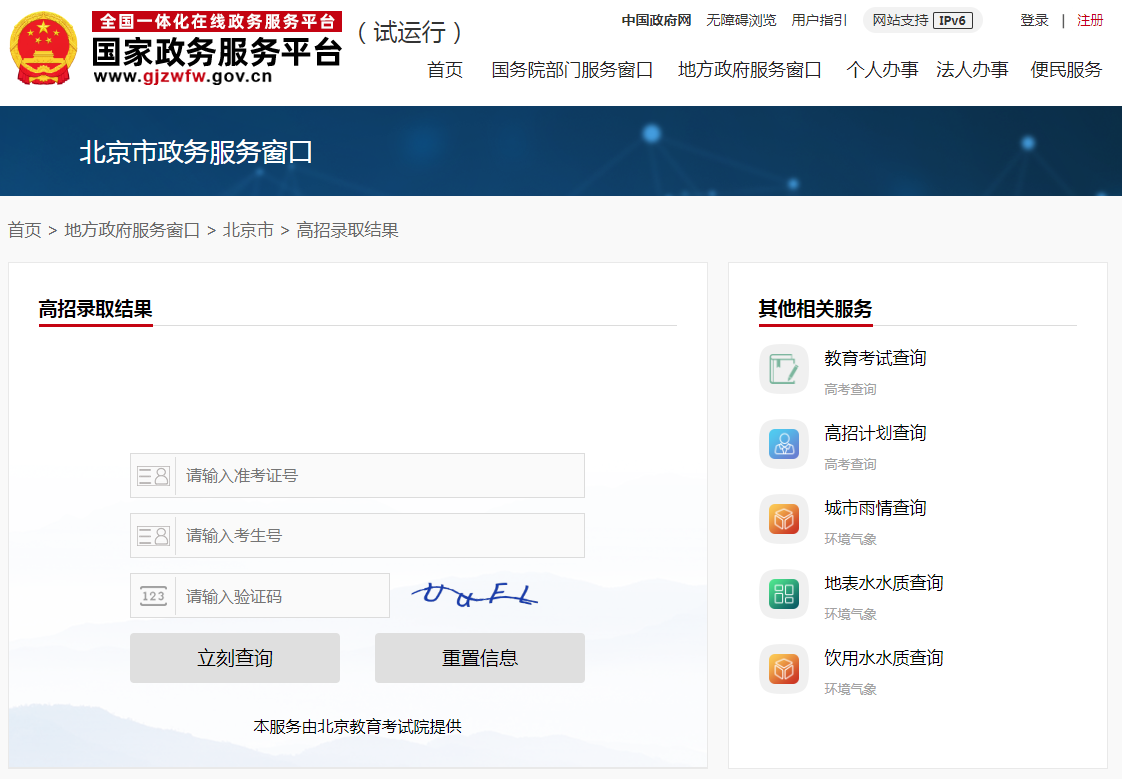Viewport: 1122px width, 779px height.
Task: Open the 个人办事 menu item
Action: [x=882, y=70]
